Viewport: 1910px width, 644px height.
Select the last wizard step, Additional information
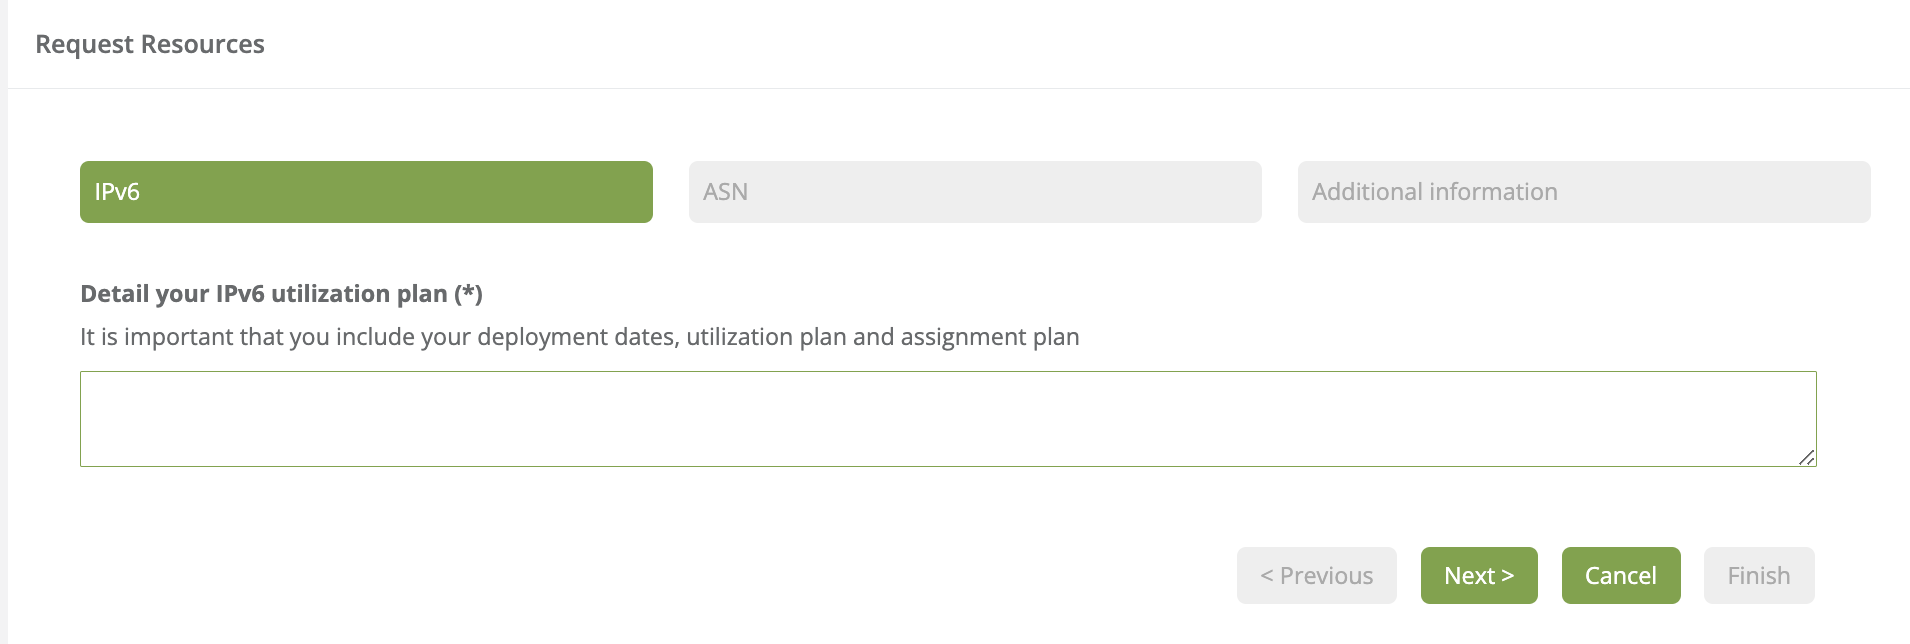pos(1584,192)
